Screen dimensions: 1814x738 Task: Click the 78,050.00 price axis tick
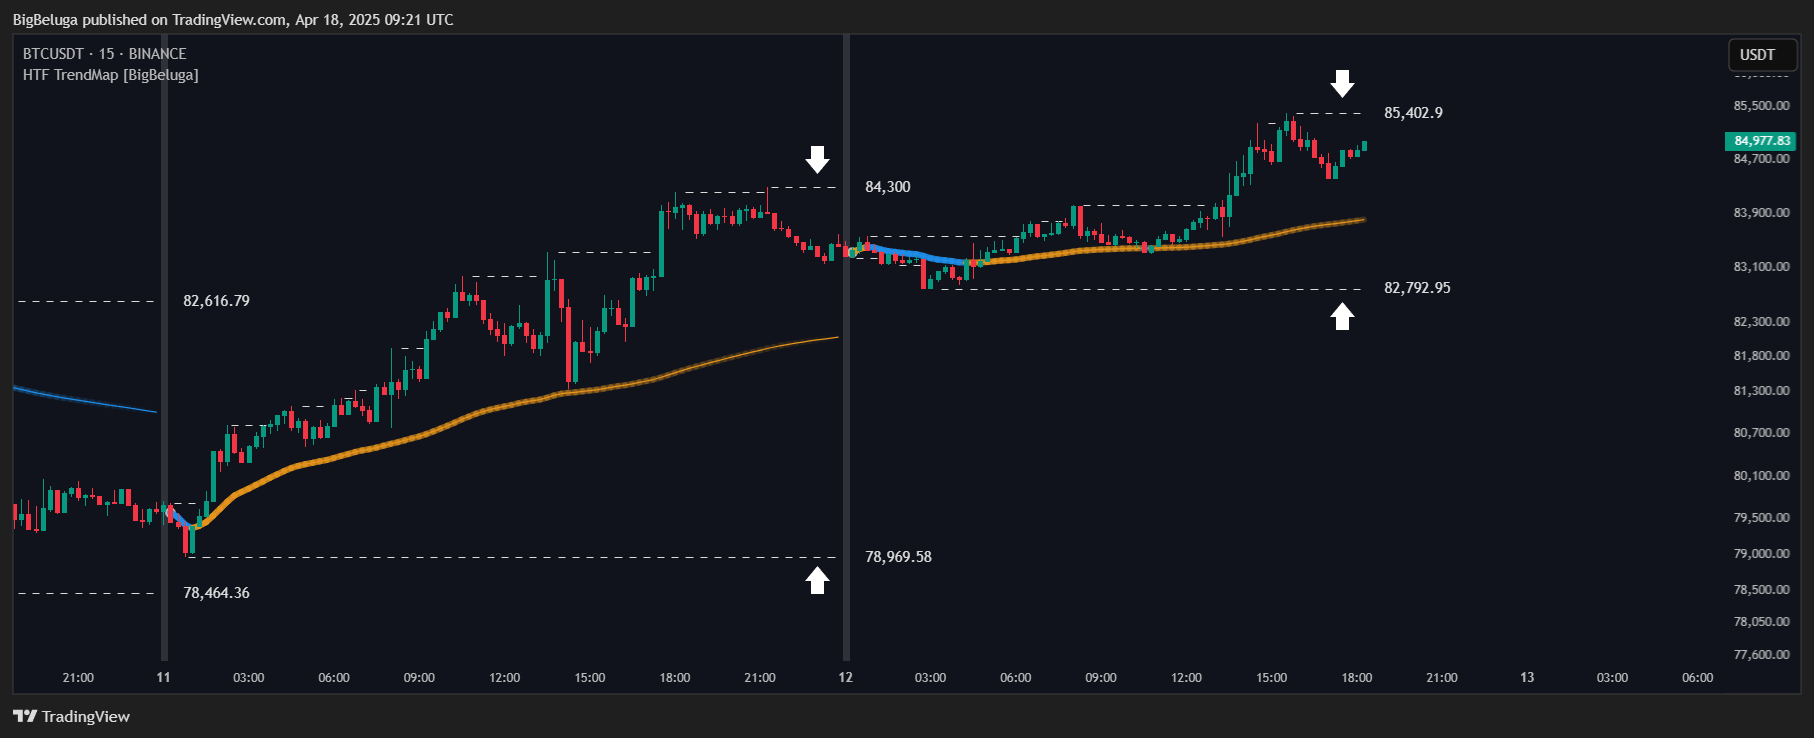[x=1762, y=622]
